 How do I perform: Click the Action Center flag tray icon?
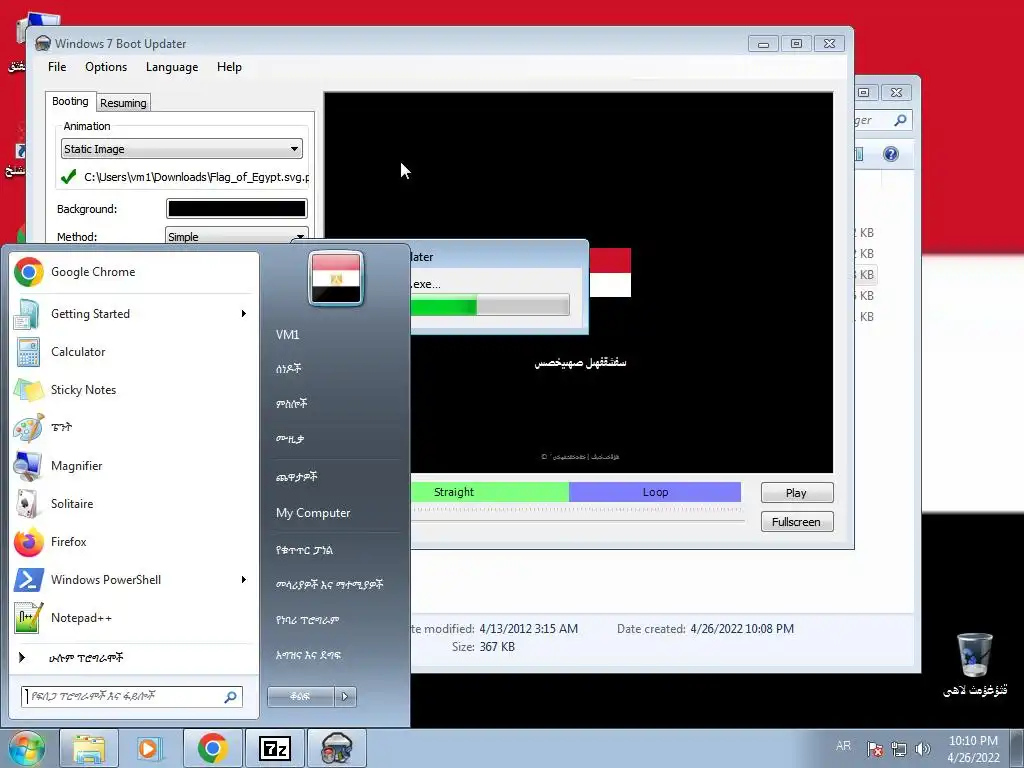pos(874,749)
